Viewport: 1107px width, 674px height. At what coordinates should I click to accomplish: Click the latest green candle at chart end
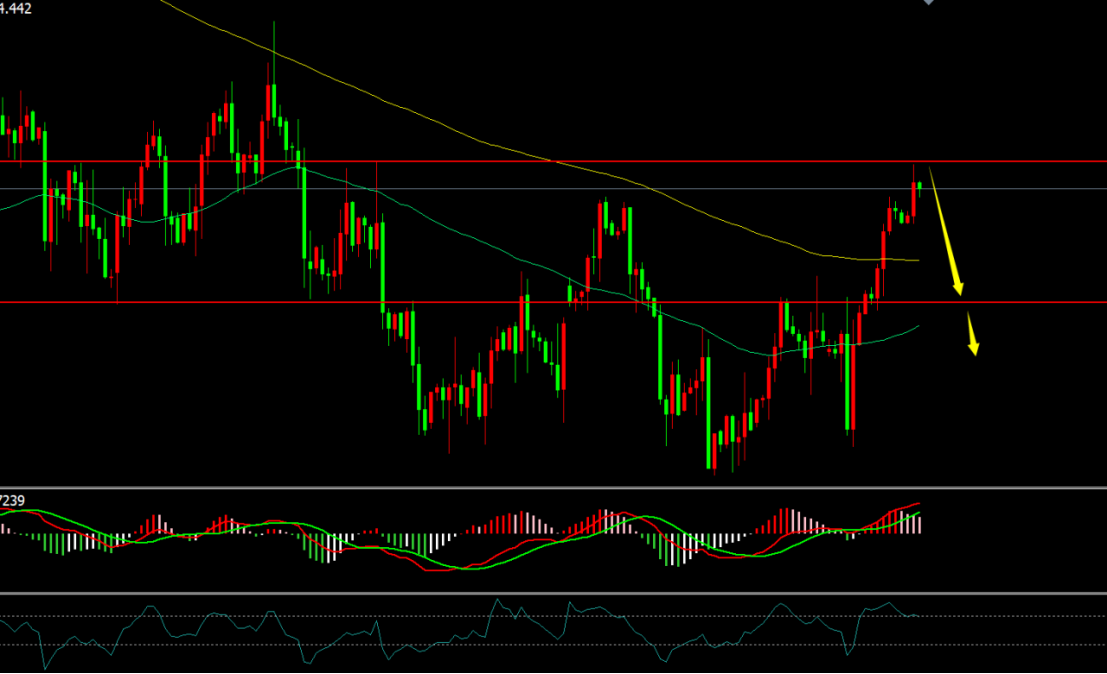coord(919,186)
